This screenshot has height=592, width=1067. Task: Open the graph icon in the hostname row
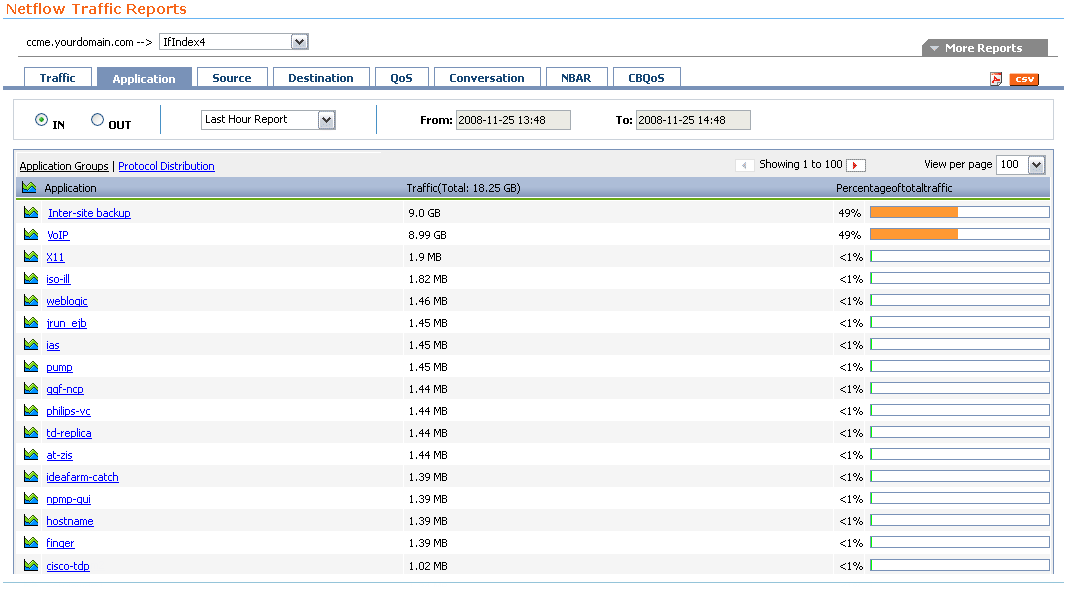(x=31, y=521)
